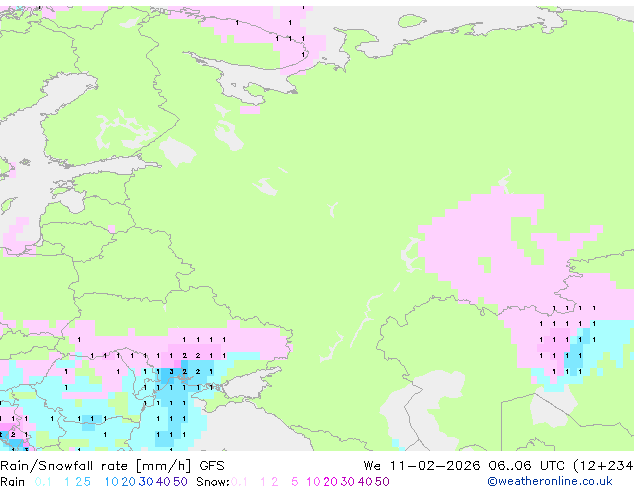Click the 'Snow:' legend label
The height and width of the screenshot is (490, 634).
pyautogui.click(x=213, y=482)
